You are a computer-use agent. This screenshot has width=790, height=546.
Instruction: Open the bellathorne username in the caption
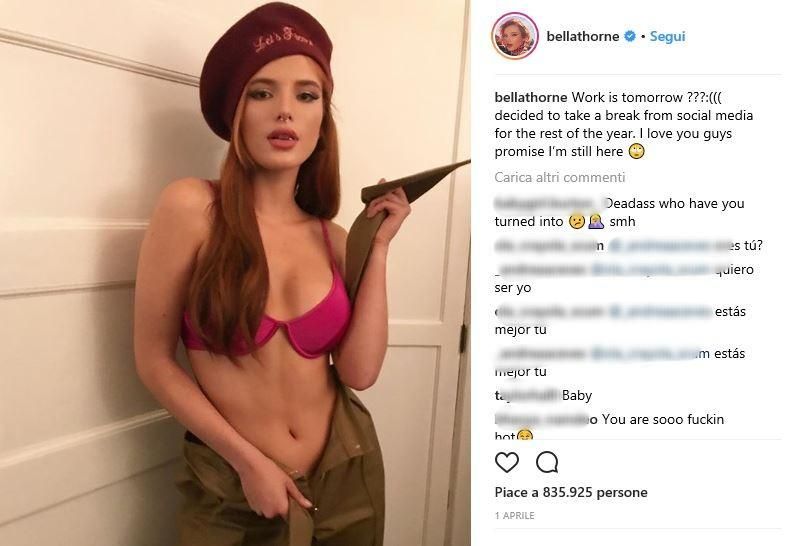(531, 97)
